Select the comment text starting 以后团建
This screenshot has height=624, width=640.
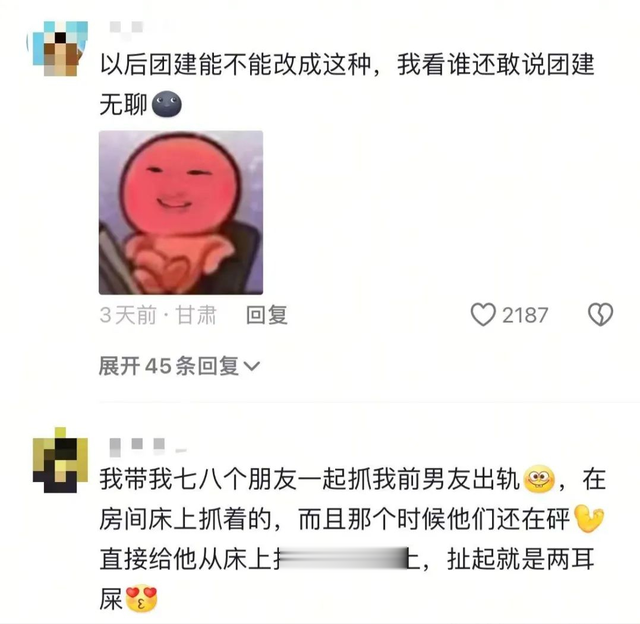coord(347,84)
